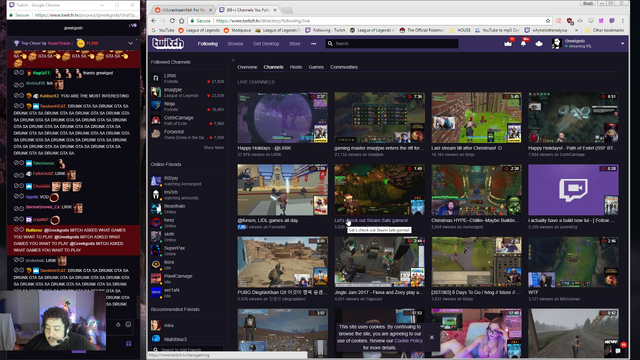
Task: Click the purple Twitch extension icon in toolbar
Action: point(612,20)
